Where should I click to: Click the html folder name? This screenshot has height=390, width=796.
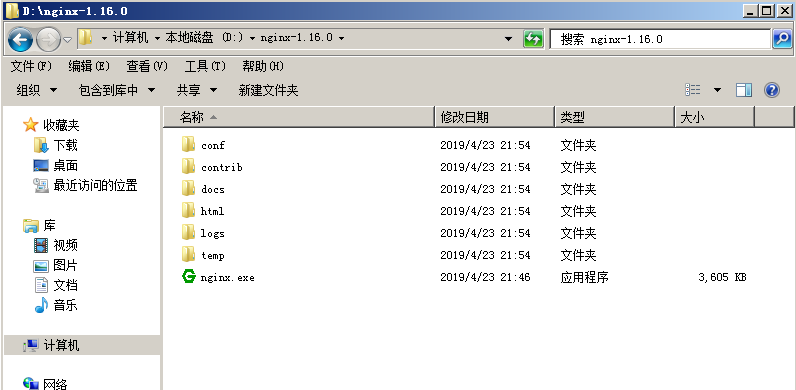pyautogui.click(x=212, y=211)
